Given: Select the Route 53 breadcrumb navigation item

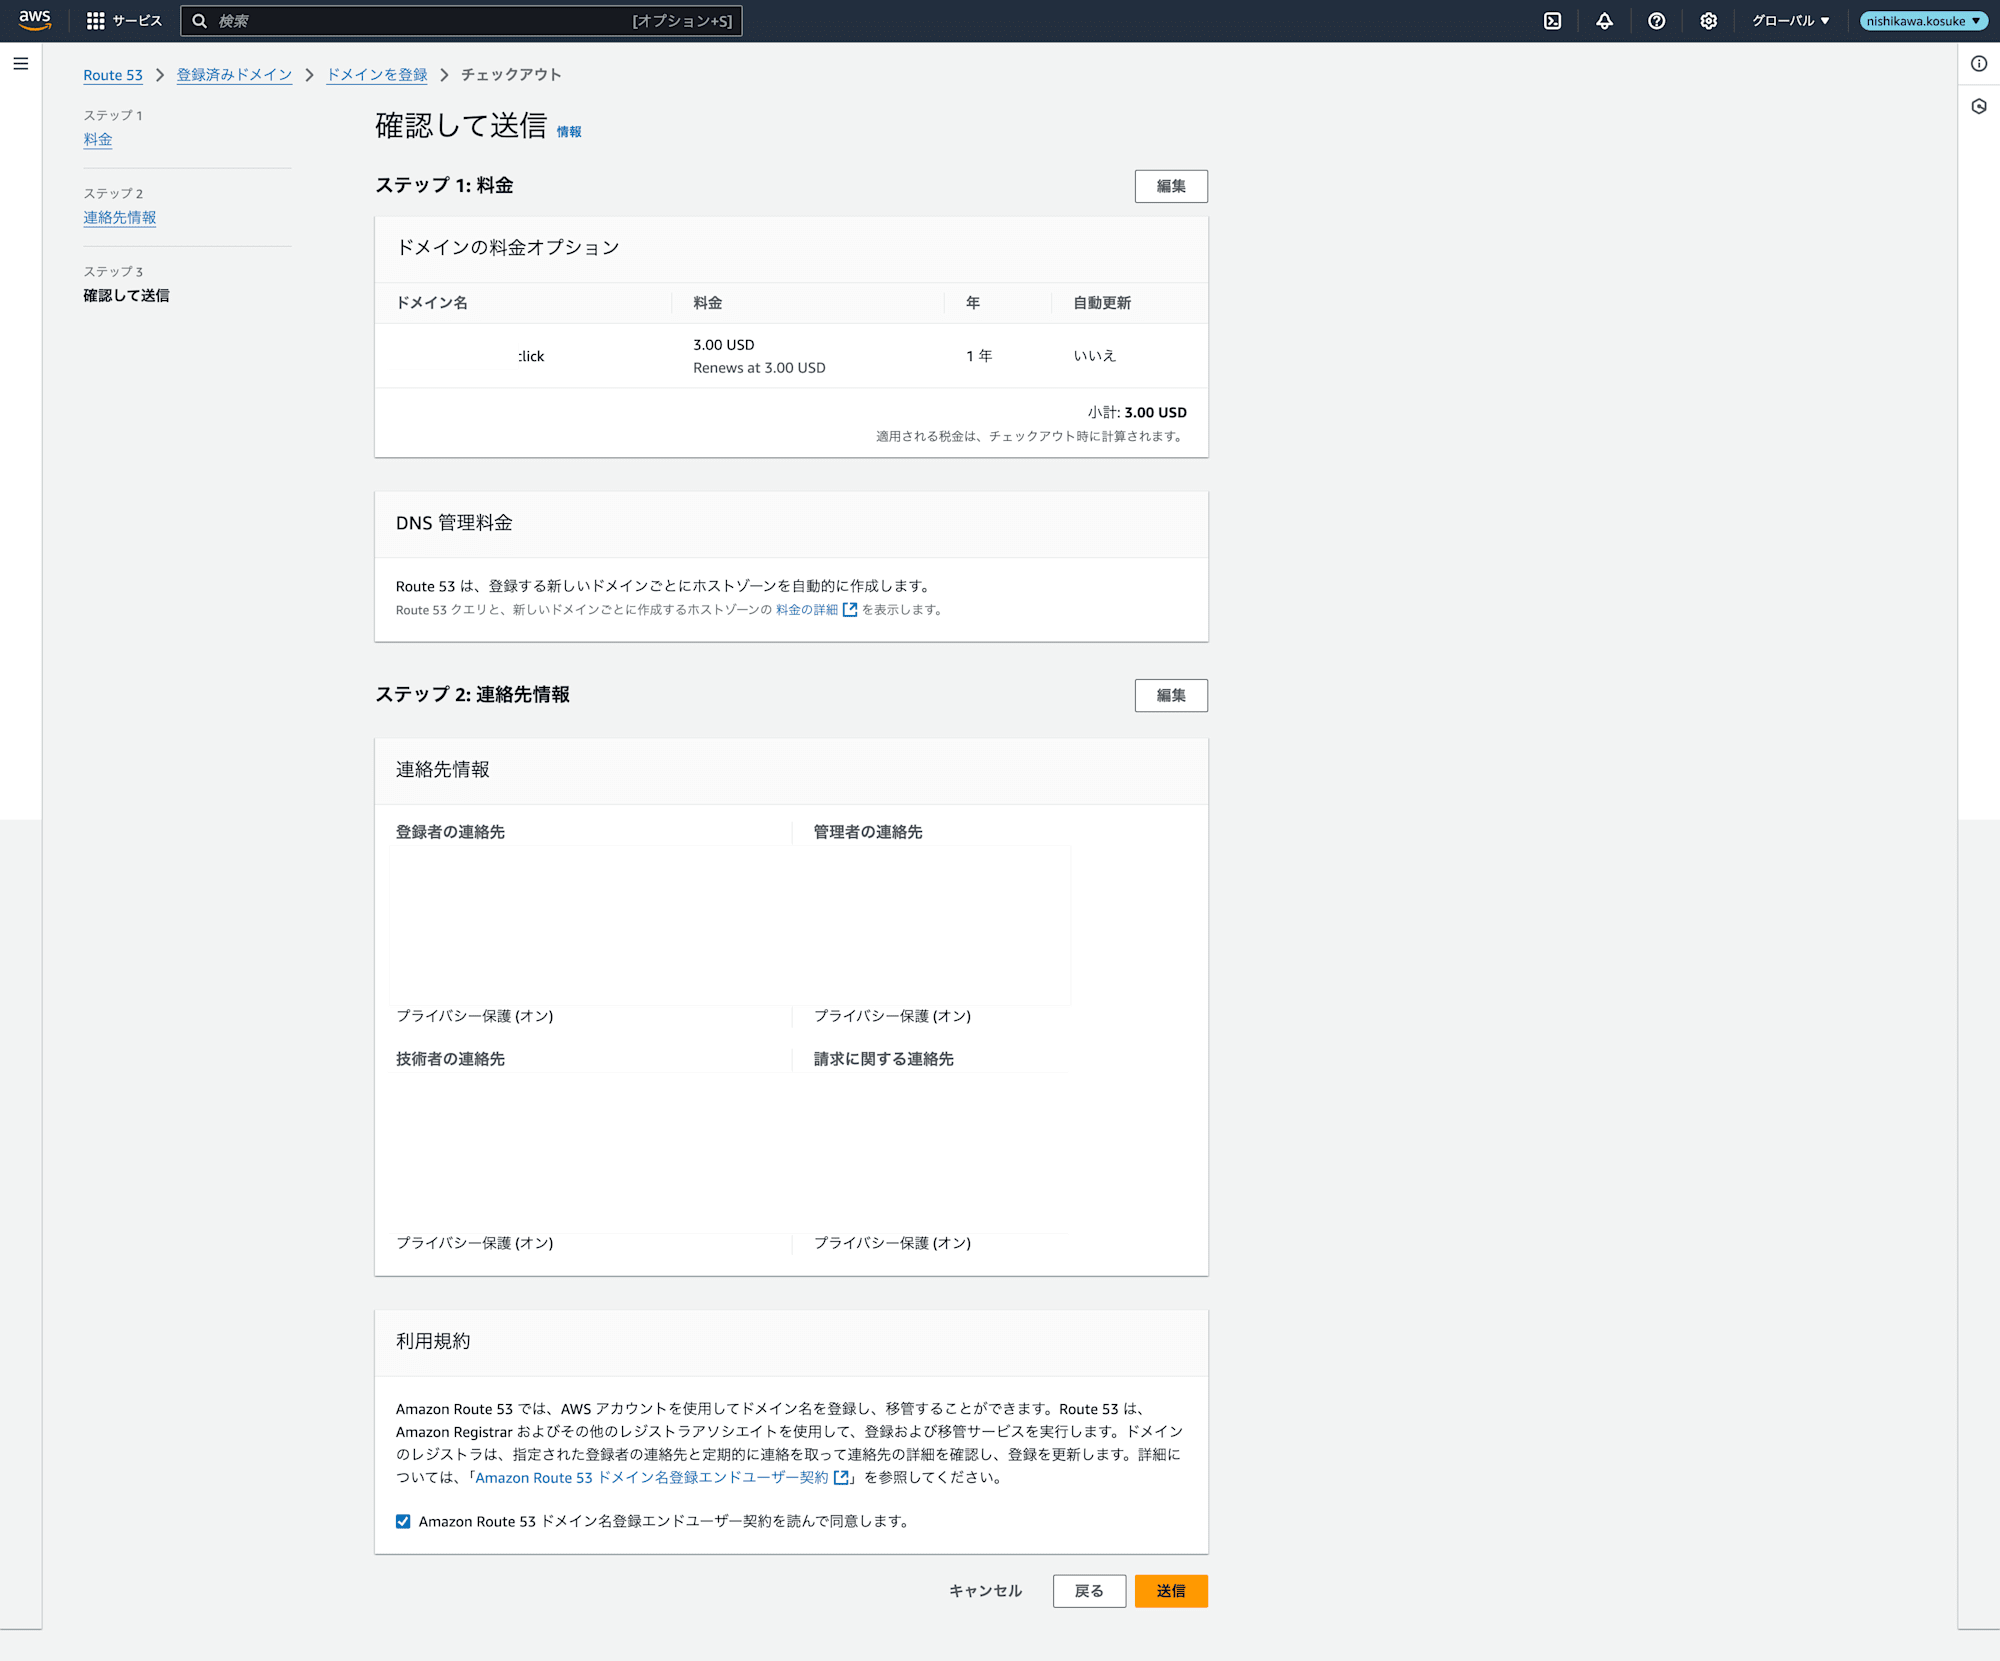Looking at the screenshot, I should click(113, 73).
